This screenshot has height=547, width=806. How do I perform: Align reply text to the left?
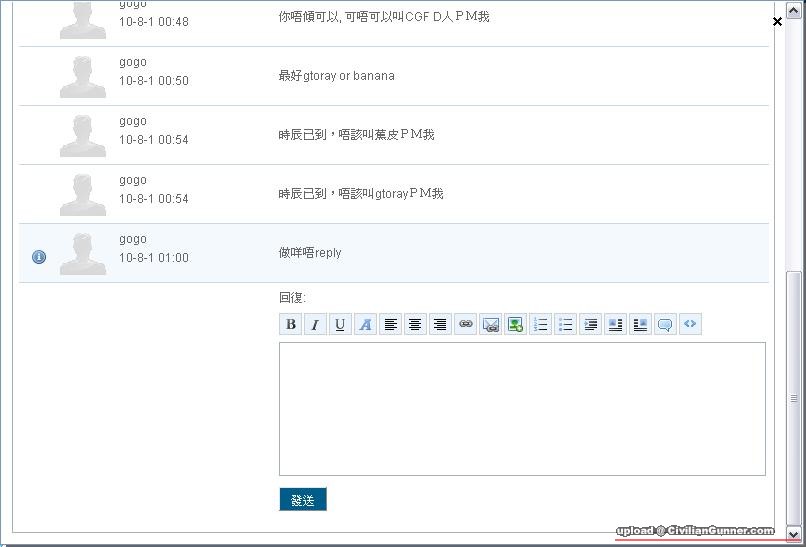[390, 324]
